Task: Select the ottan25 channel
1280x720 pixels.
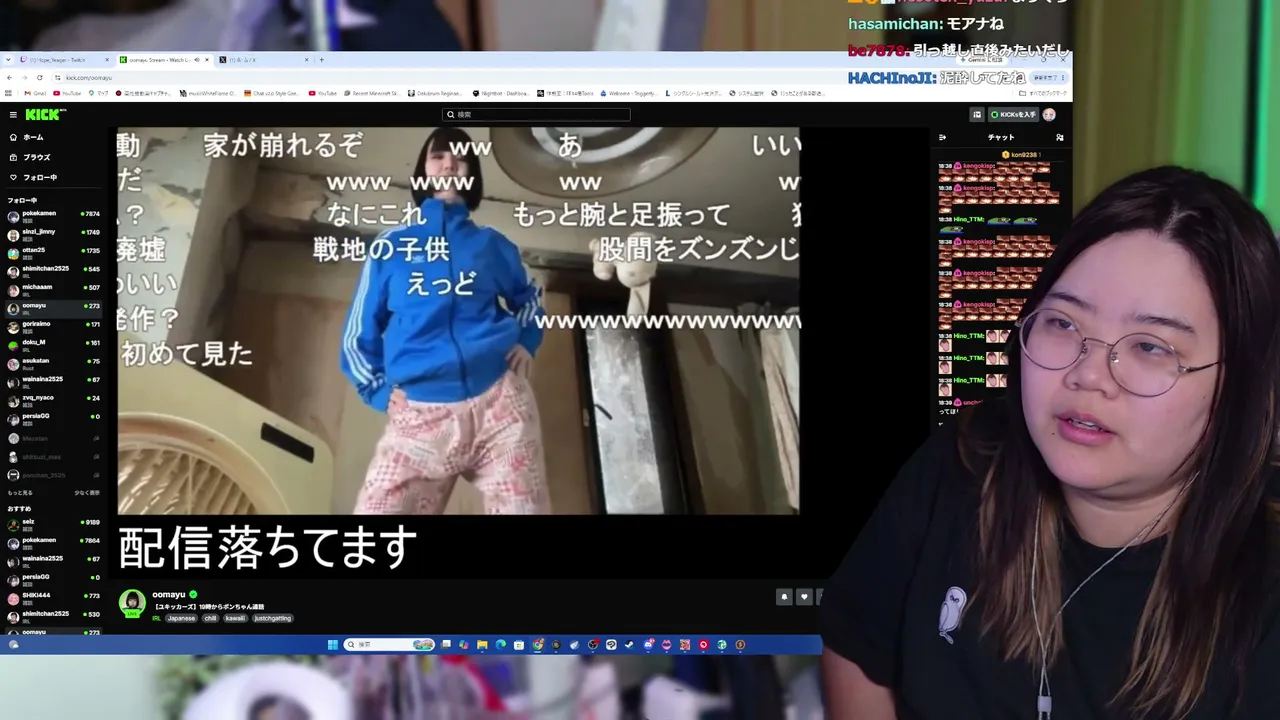Action: click(x=54, y=252)
